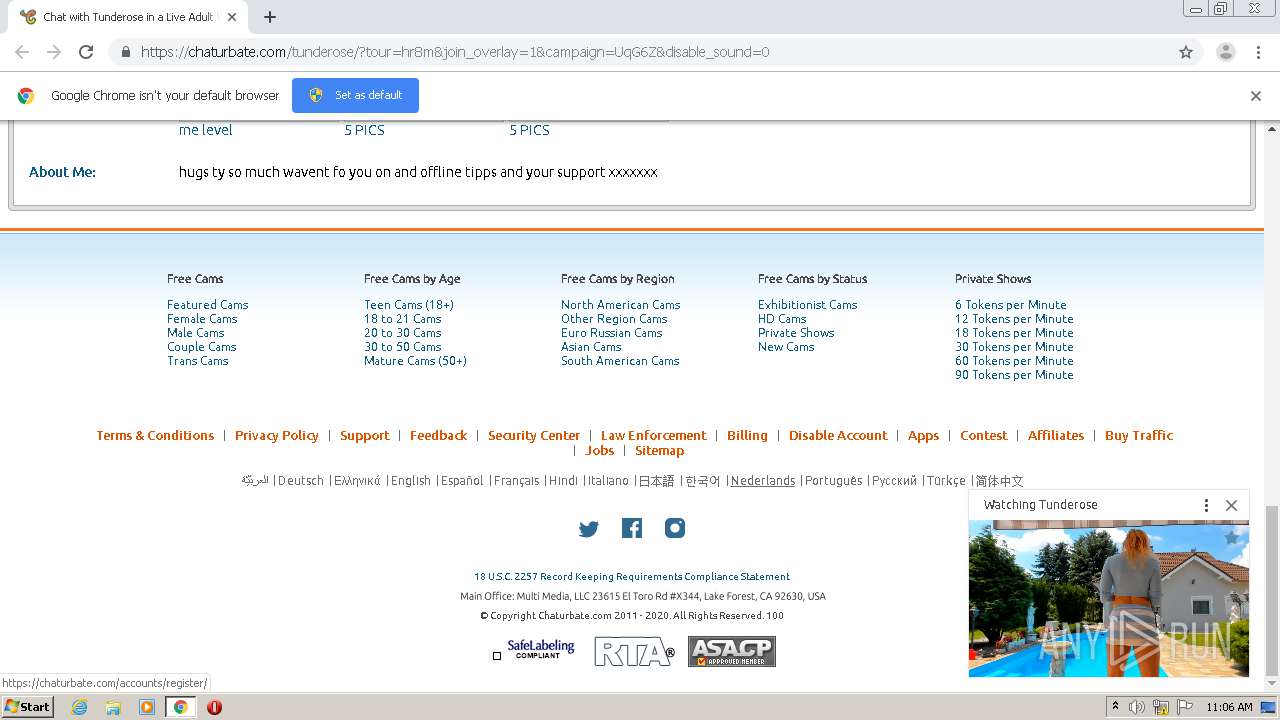This screenshot has width=1280, height=720.
Task: Open the system tray volume icon
Action: pos(1137,707)
